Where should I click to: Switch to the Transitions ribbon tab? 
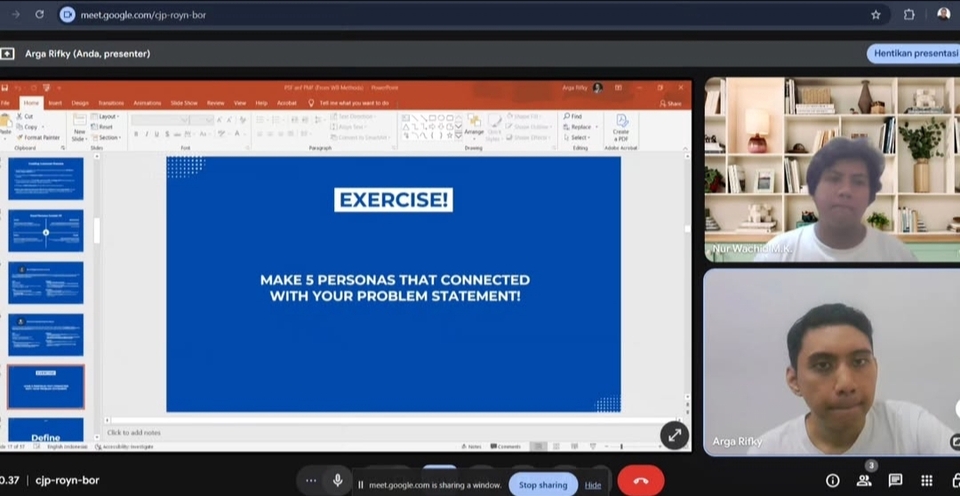pos(111,103)
